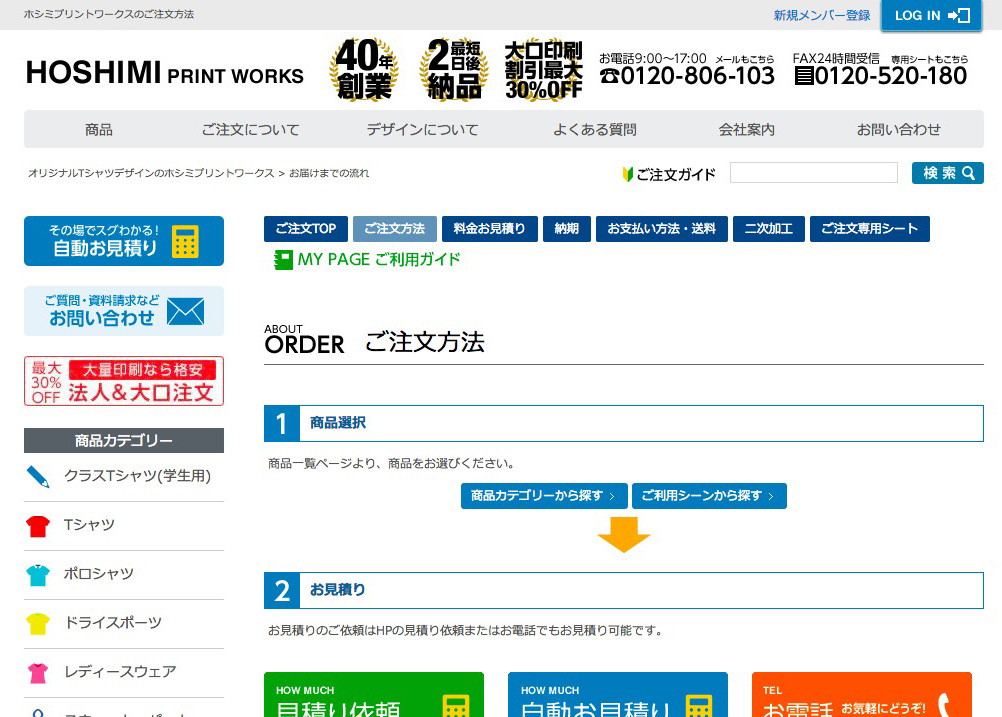
Task: Click the 大口印刷割引最大30%OFF badge
Action: pos(544,69)
